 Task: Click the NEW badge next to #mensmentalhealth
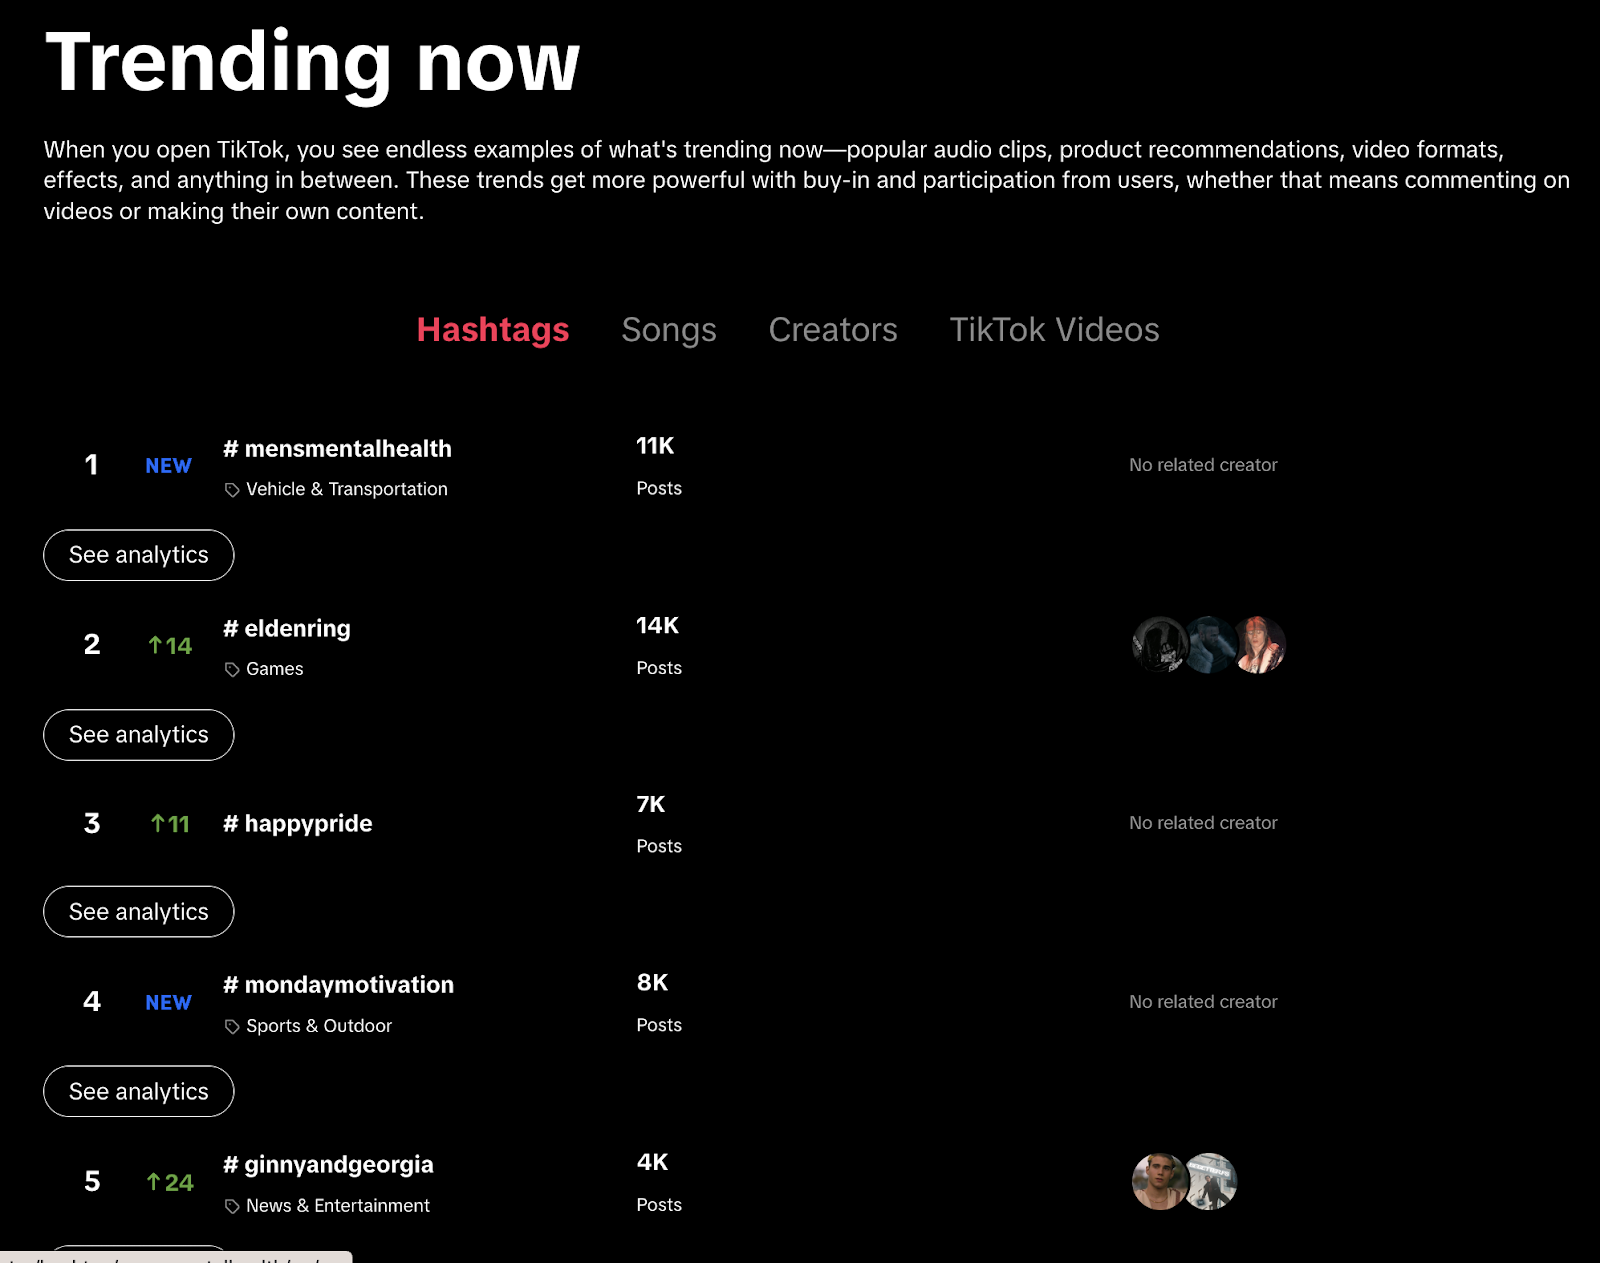coord(167,465)
